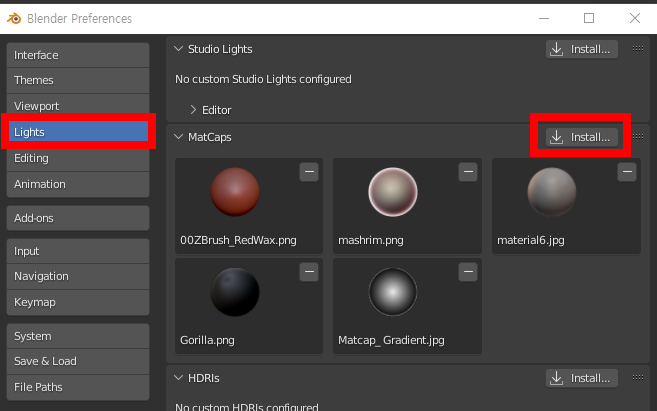Remove the material6.jpg matcap
Image resolution: width=657 pixels, height=411 pixels.
(x=627, y=172)
